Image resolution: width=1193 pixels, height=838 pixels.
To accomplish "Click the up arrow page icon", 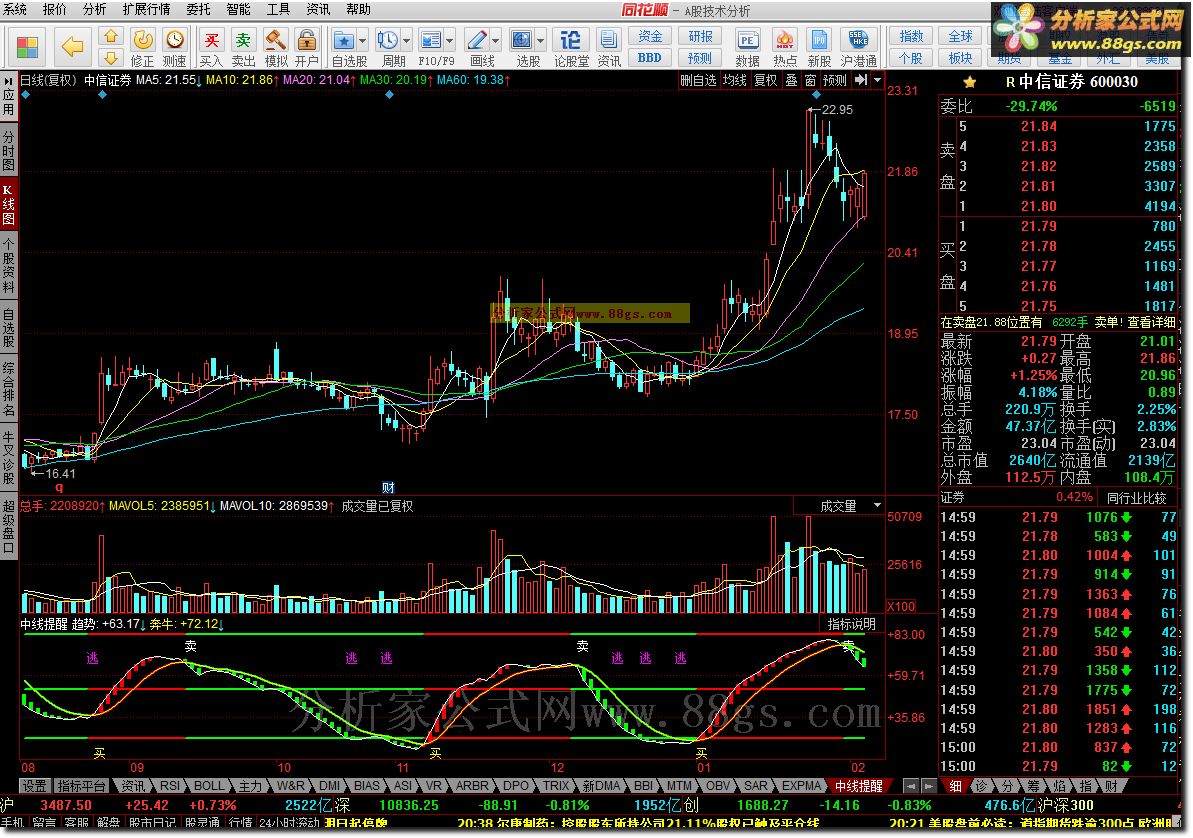I will pos(111,36).
